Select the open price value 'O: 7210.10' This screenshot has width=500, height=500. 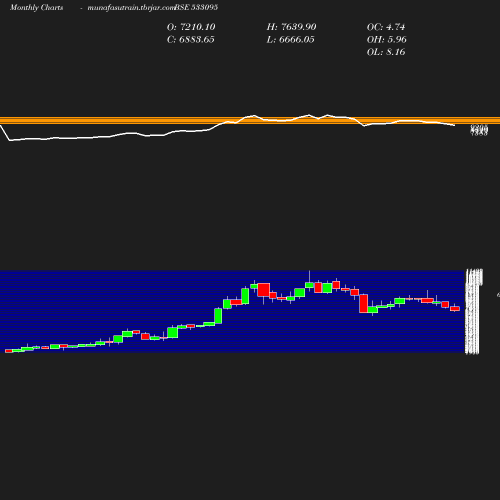pos(191,27)
